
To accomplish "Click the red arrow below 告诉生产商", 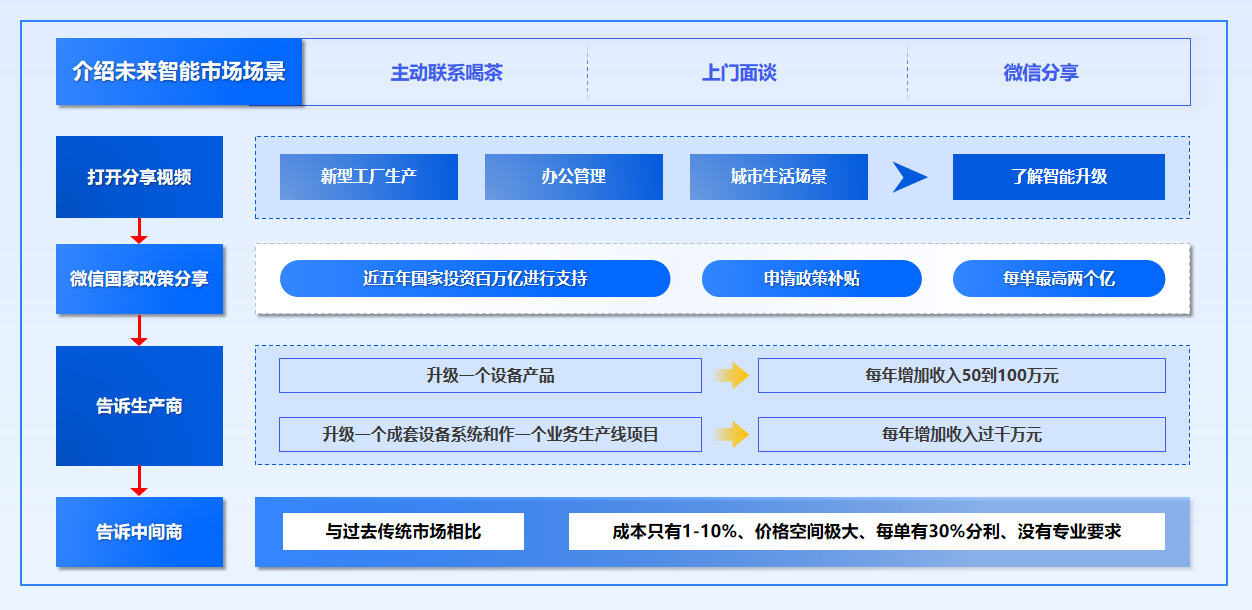I will (x=139, y=481).
